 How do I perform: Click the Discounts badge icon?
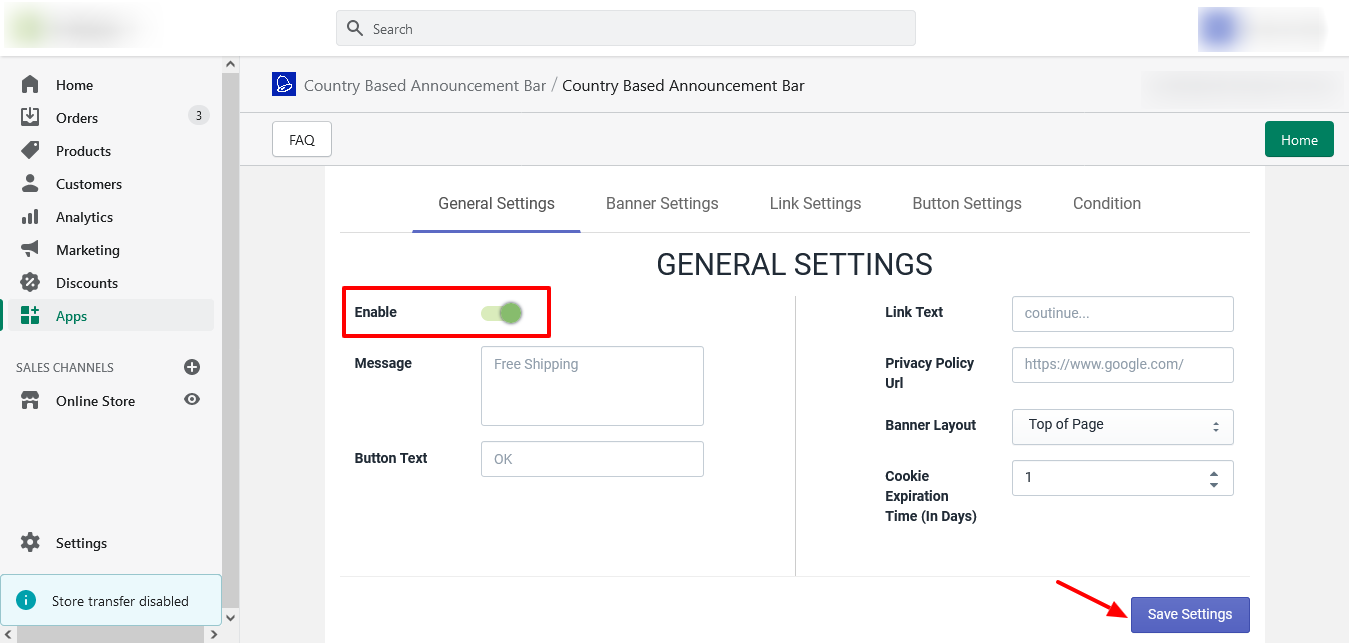(x=30, y=283)
